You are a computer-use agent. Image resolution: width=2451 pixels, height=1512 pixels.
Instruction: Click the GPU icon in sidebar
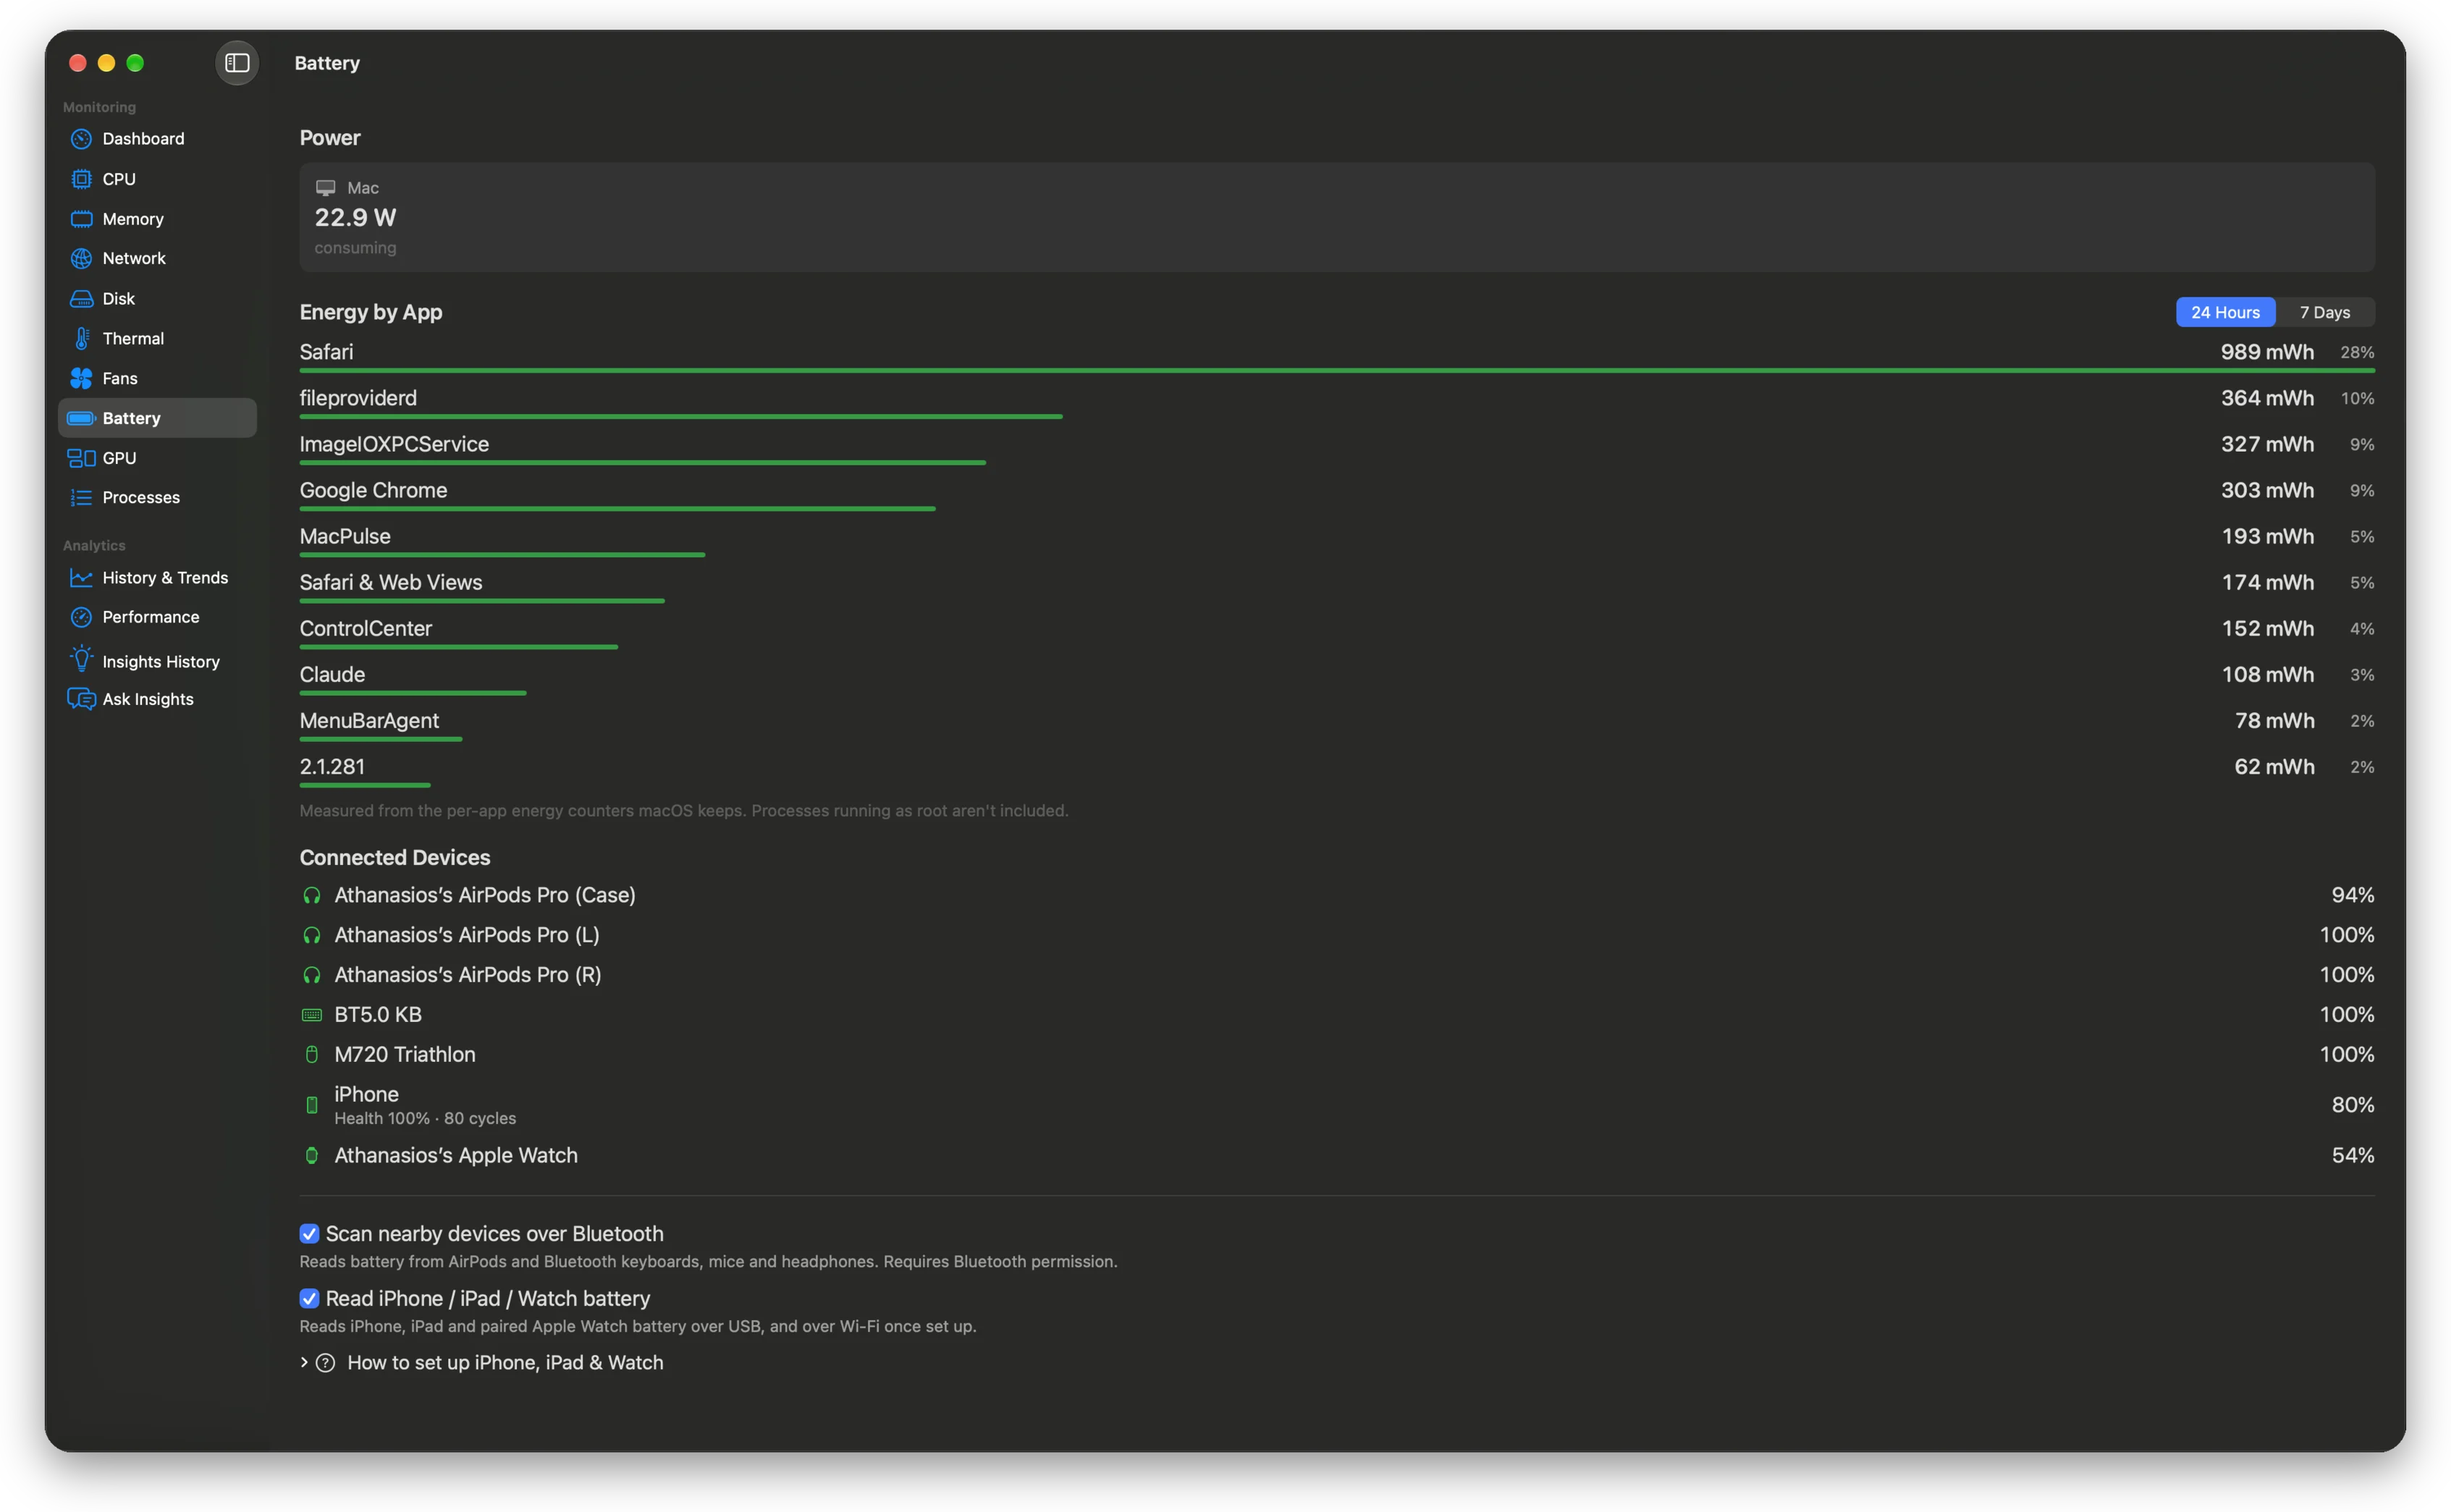[x=81, y=458]
